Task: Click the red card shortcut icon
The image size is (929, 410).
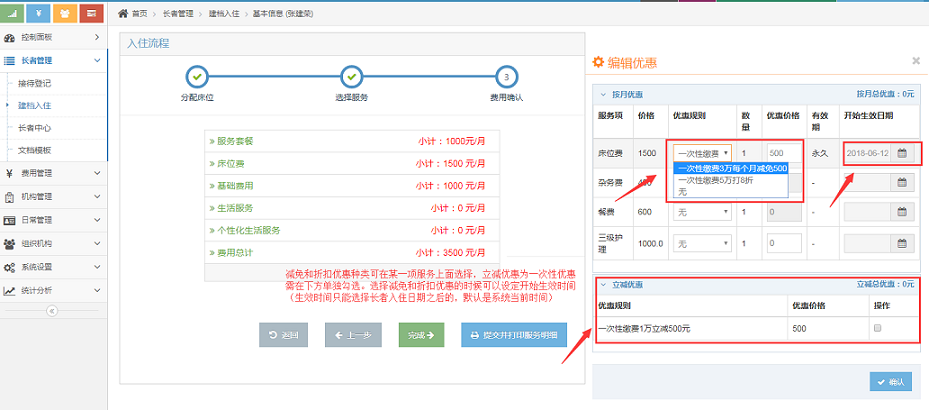Action: [92, 13]
